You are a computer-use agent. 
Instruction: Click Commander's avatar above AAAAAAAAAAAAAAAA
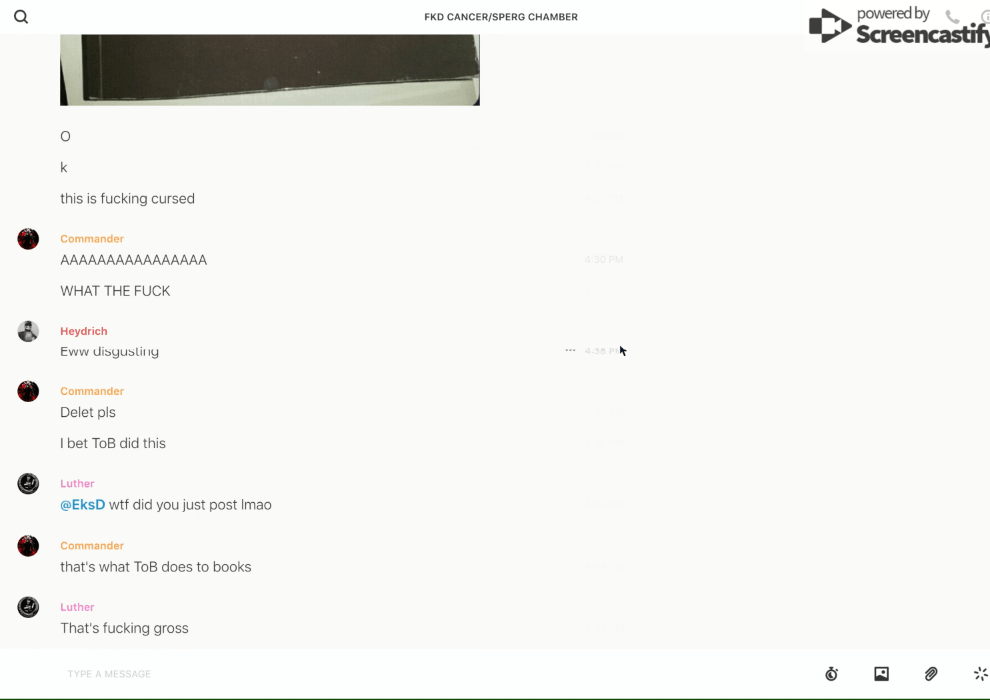pyautogui.click(x=28, y=239)
